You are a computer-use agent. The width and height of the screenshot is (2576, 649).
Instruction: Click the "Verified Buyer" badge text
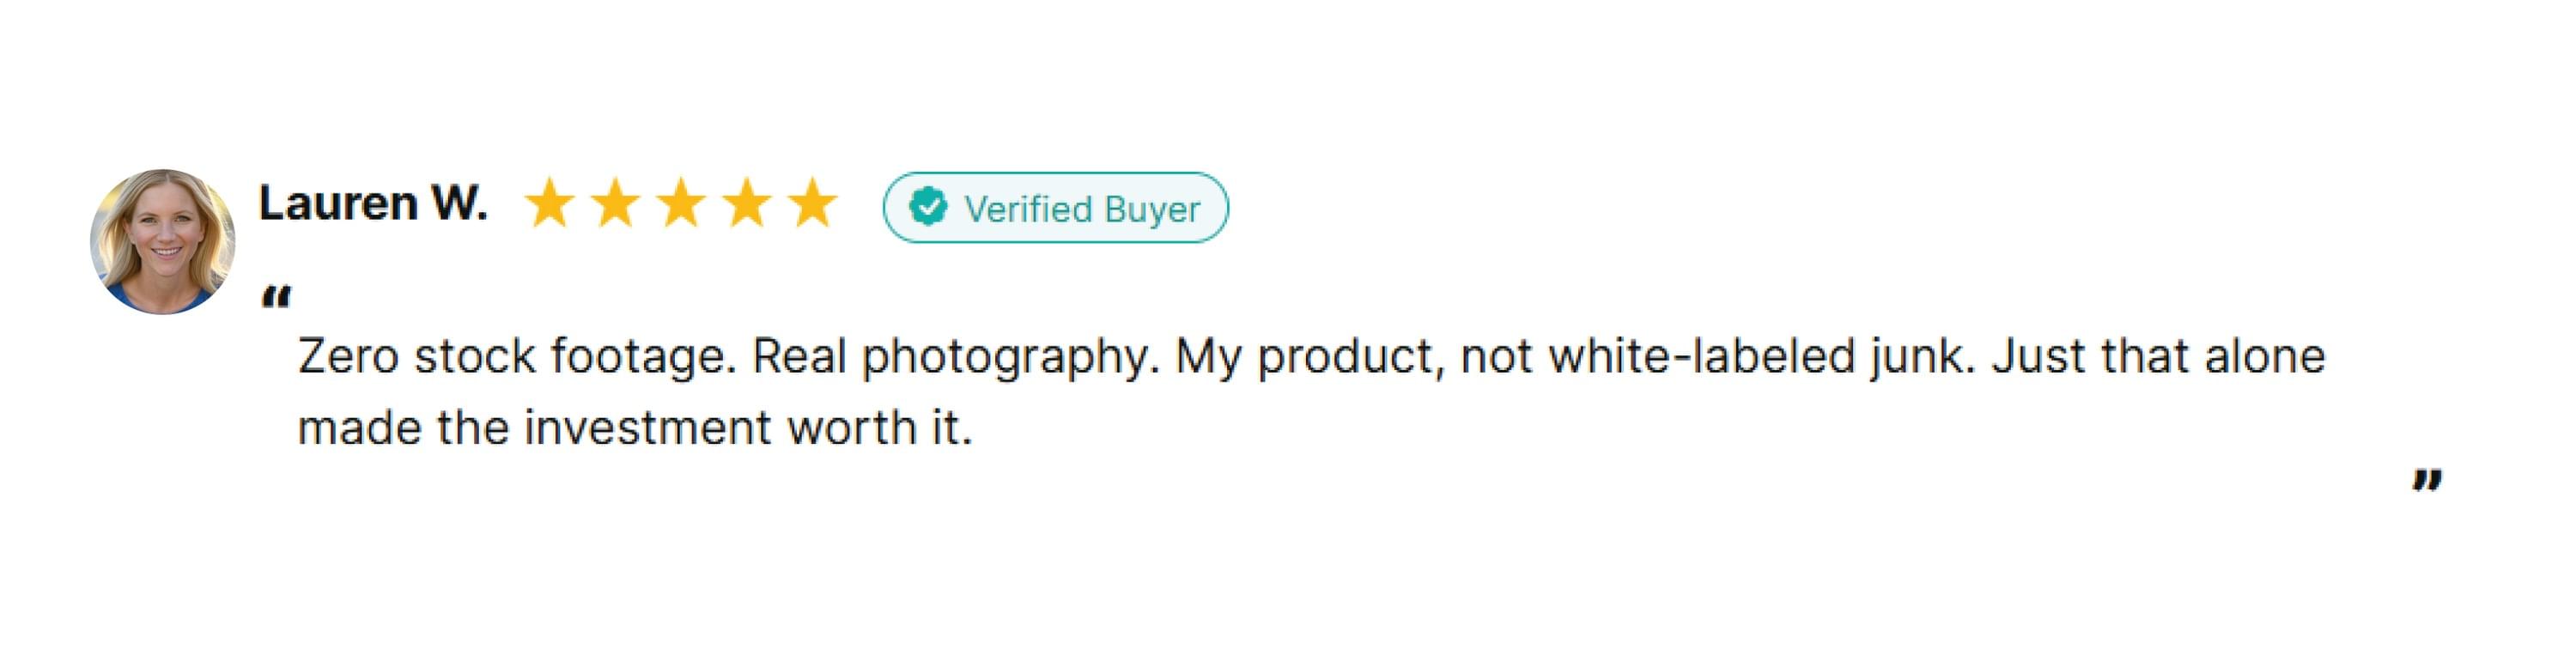1081,209
